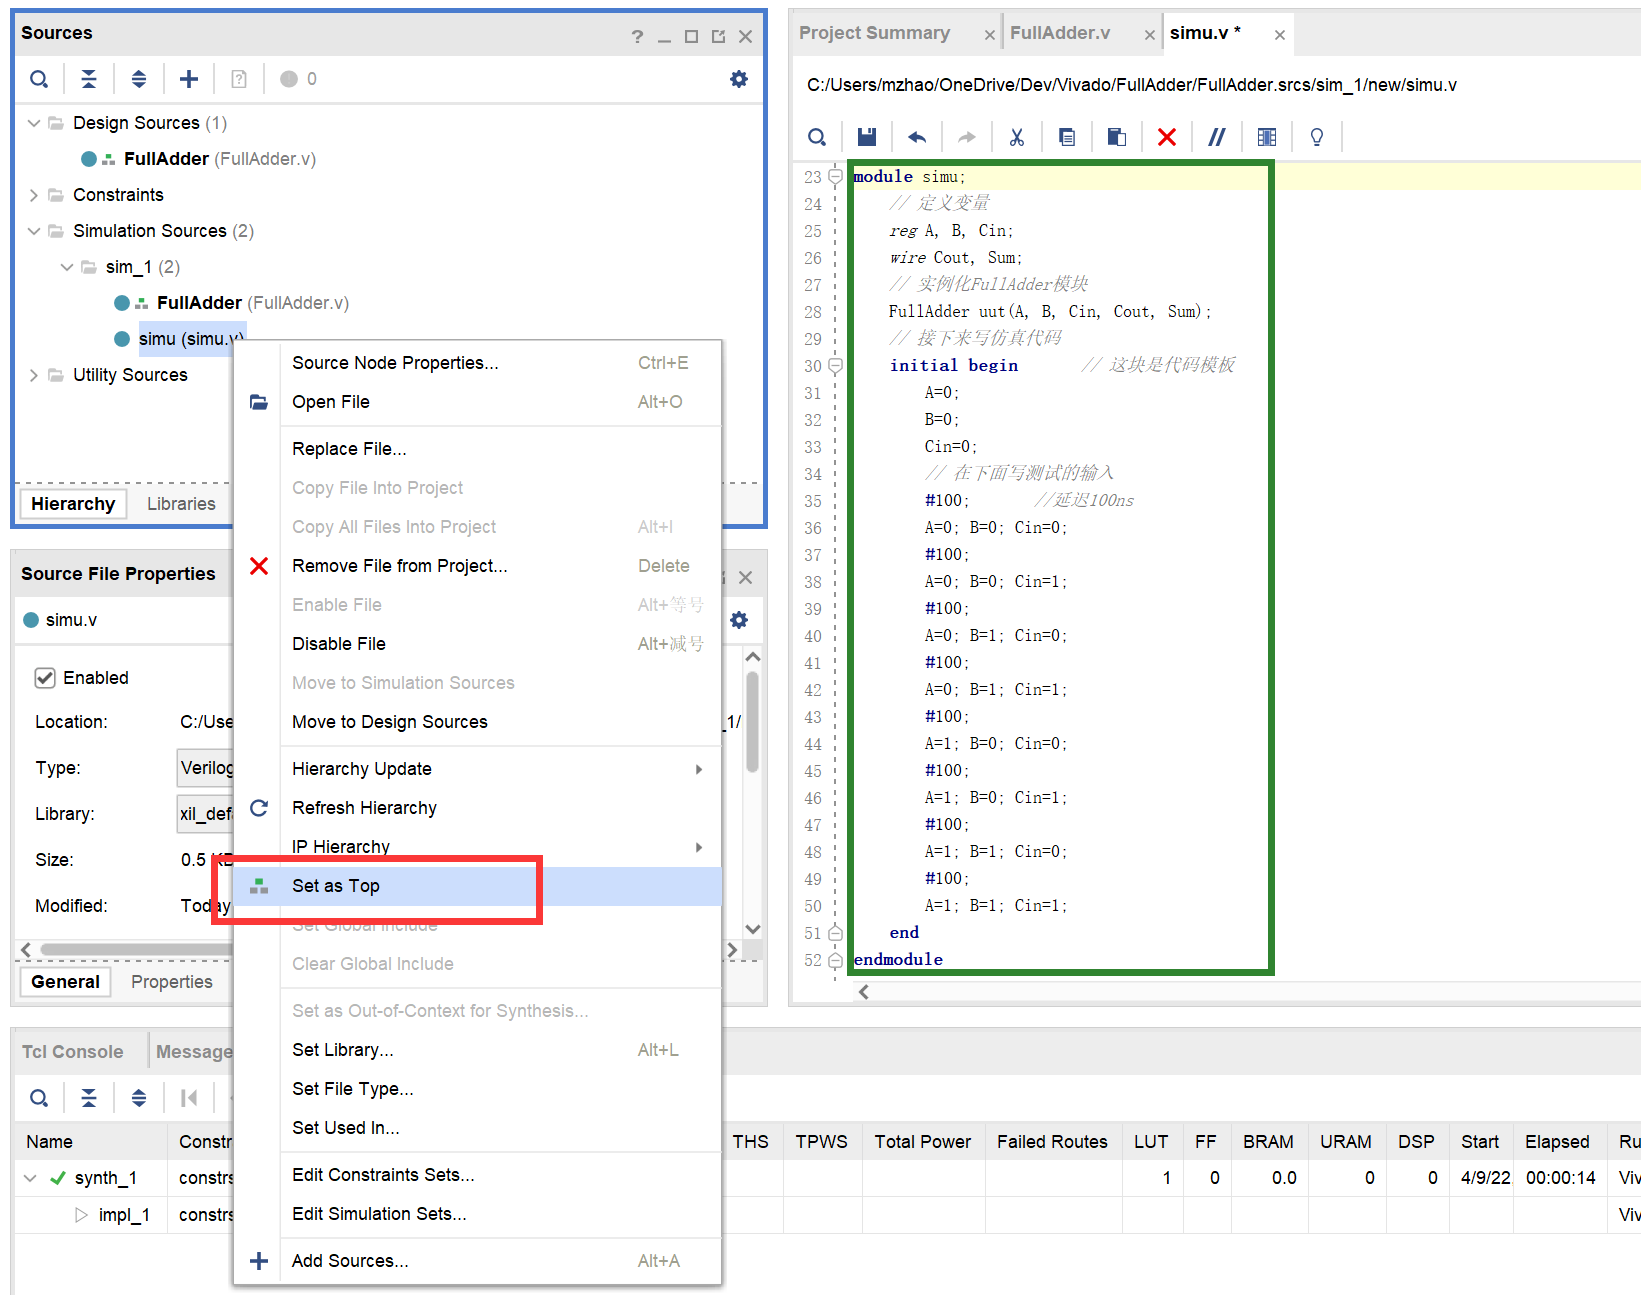This screenshot has height=1295, width=1641.
Task: Open the Libraries tab in Sources
Action: 181,504
